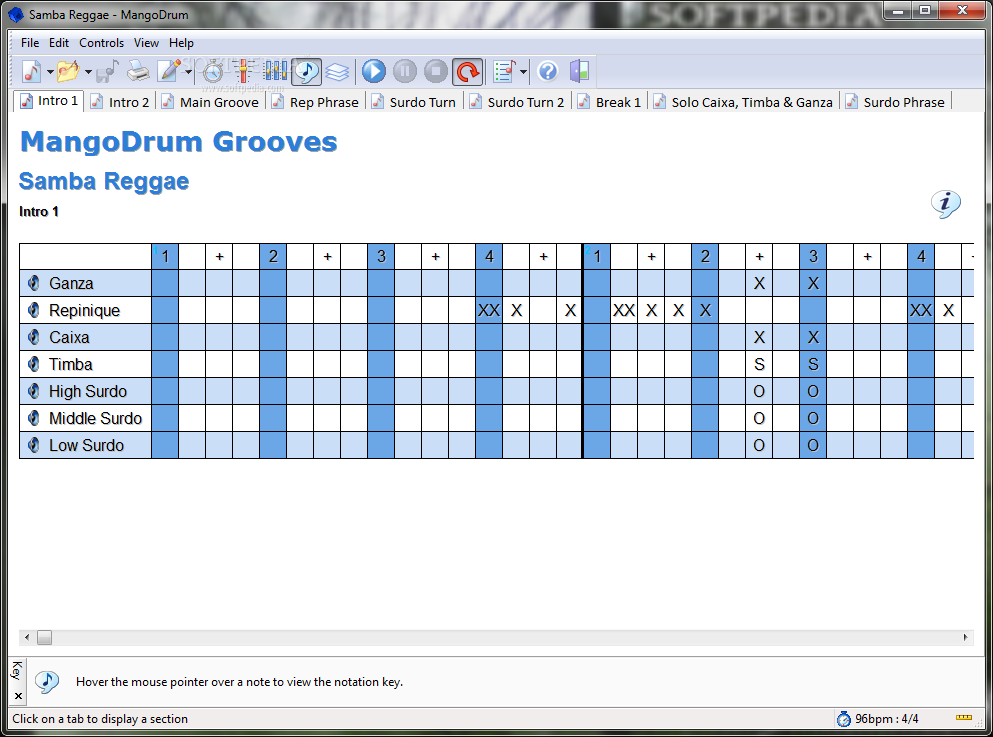The image size is (993, 737).
Task: Click the Timba S note on beat 3
Action: pos(813,364)
